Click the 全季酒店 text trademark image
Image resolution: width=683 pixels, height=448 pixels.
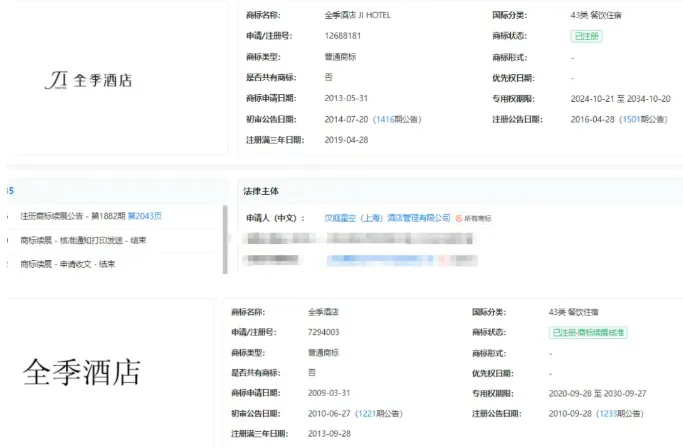[81, 373]
